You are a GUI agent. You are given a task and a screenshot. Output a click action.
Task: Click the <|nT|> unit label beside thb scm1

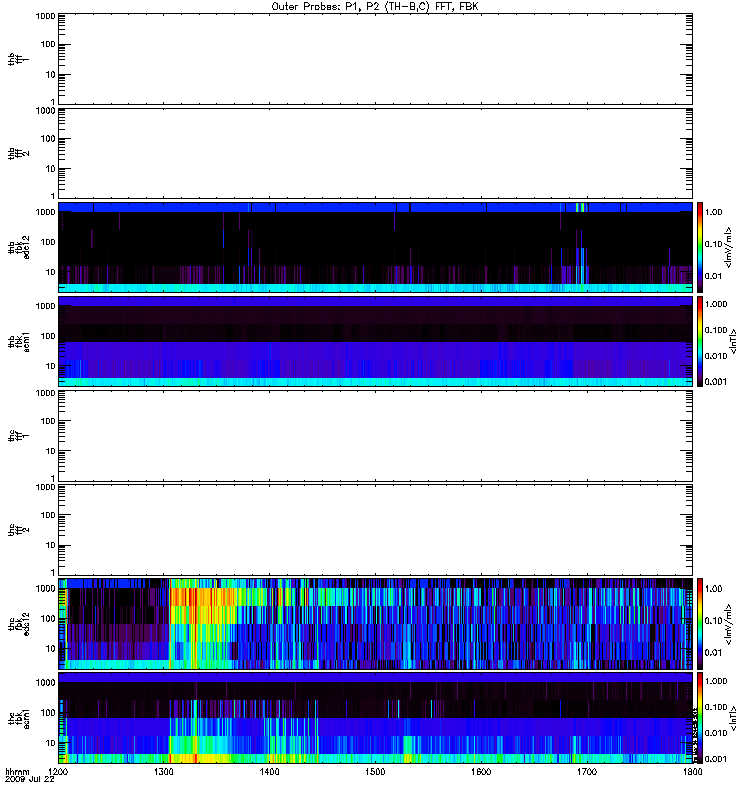(733, 341)
